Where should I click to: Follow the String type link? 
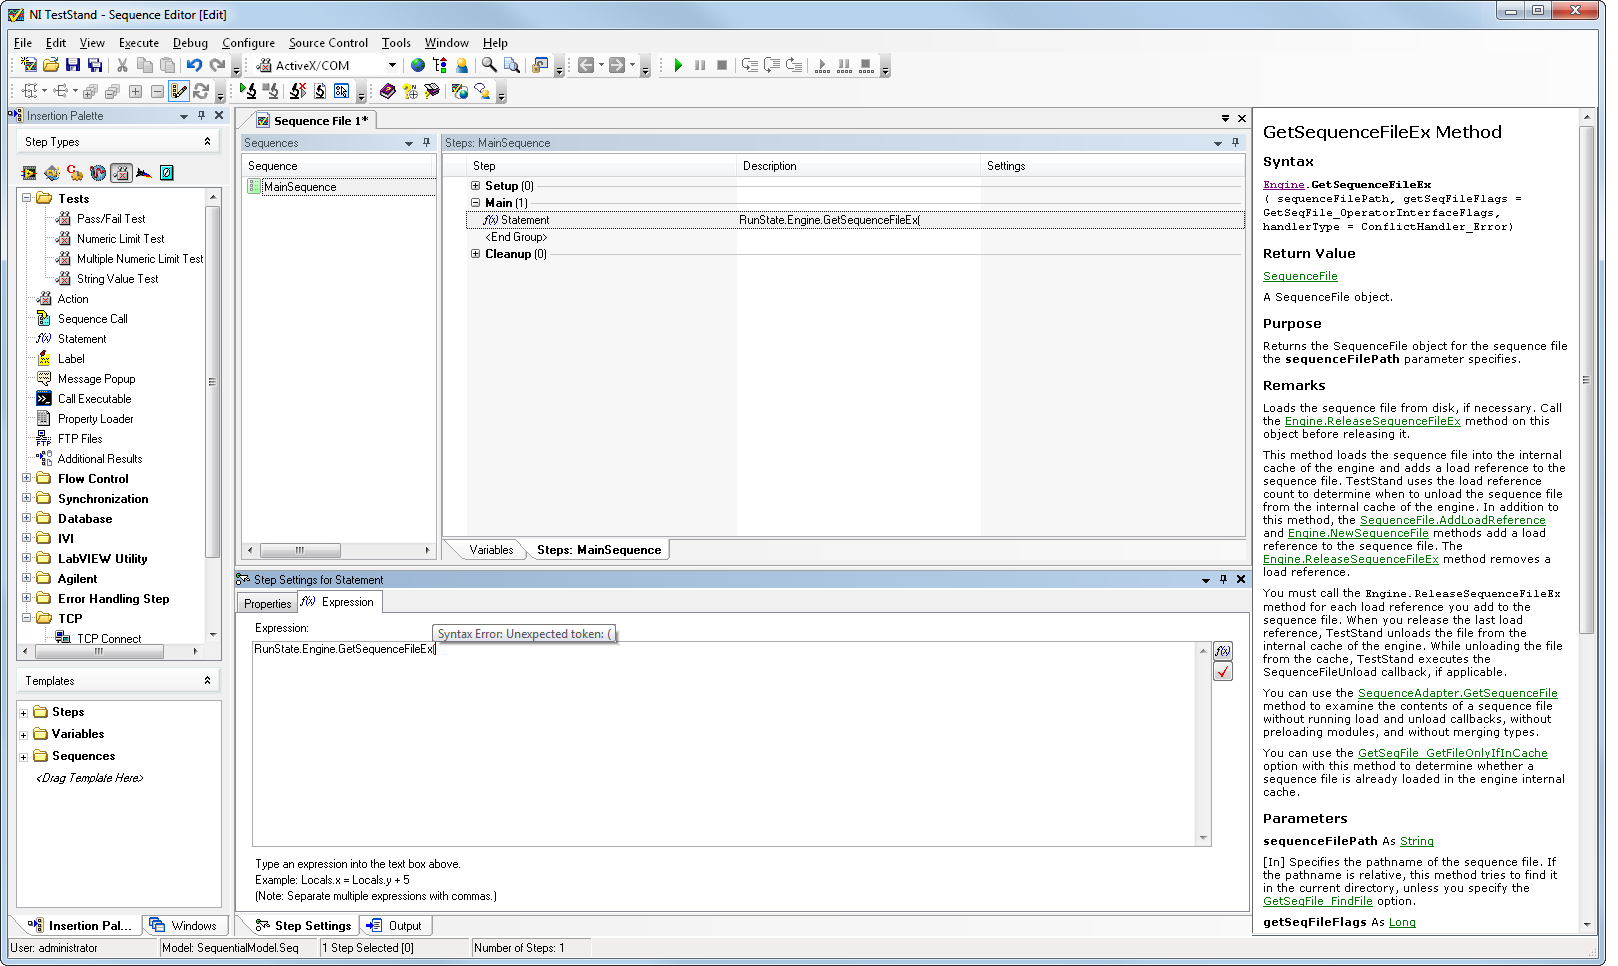[1416, 841]
